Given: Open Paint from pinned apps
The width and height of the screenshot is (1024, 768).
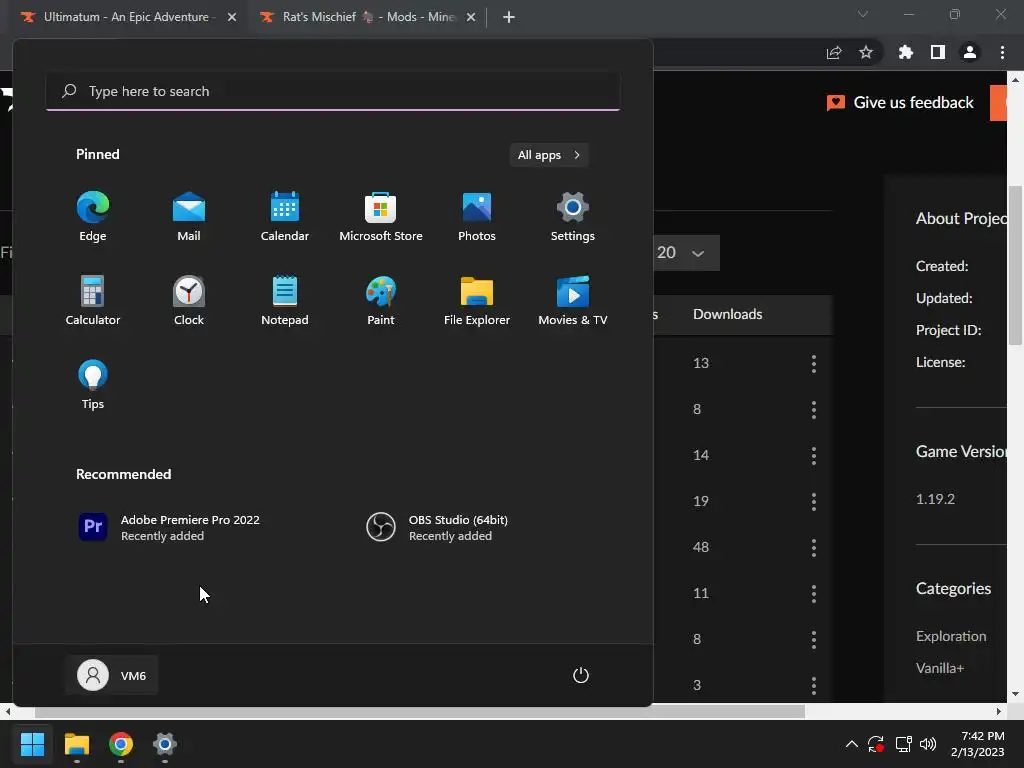Looking at the screenshot, I should point(381,301).
